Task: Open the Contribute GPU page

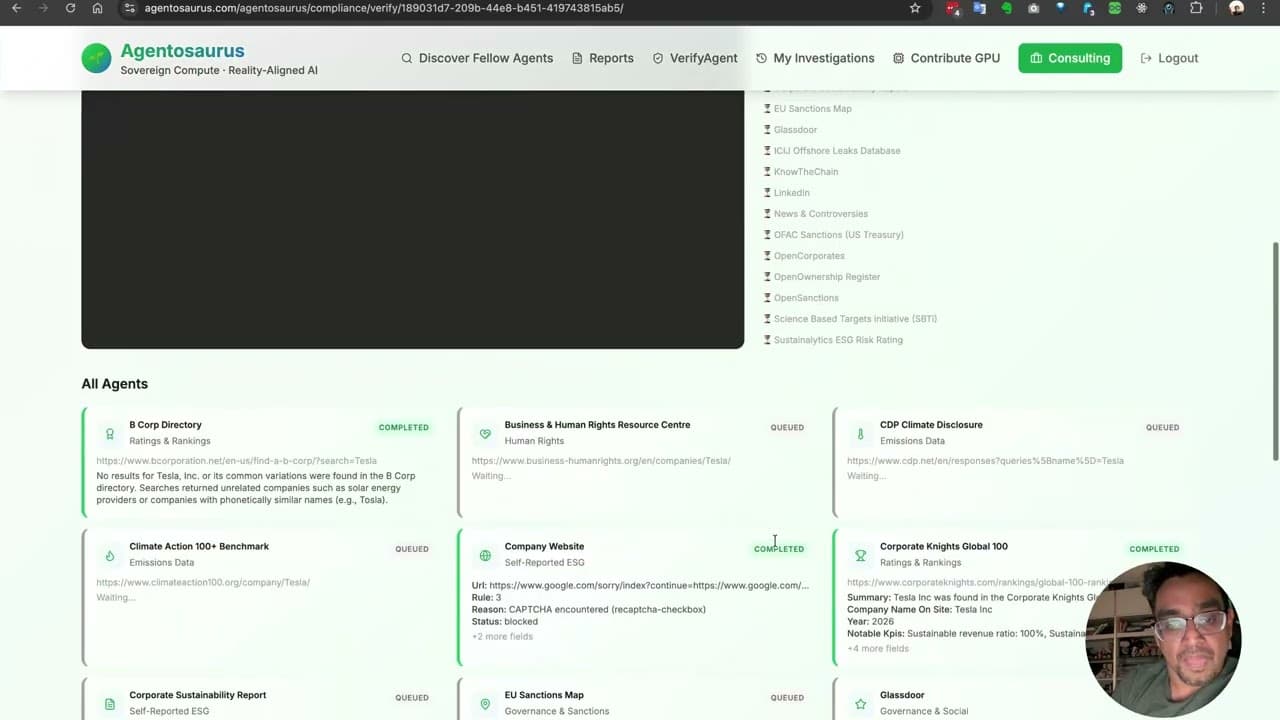Action: click(x=946, y=58)
